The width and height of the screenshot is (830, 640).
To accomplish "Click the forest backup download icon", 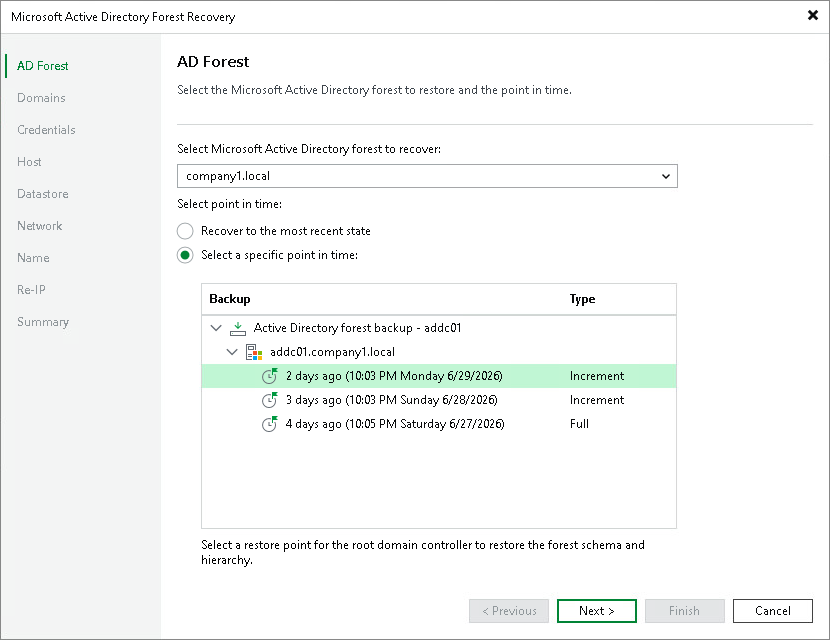I will coord(238,328).
